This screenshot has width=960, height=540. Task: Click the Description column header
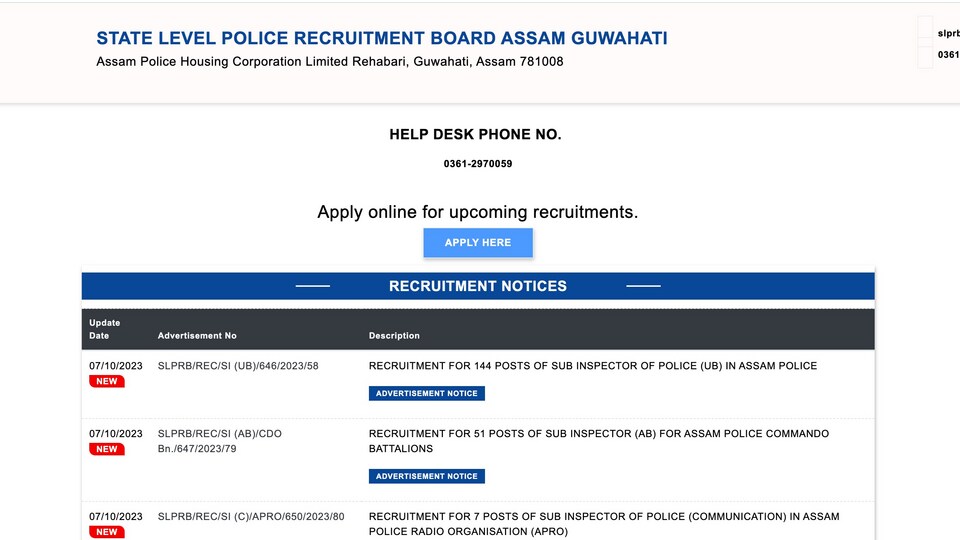[394, 336]
